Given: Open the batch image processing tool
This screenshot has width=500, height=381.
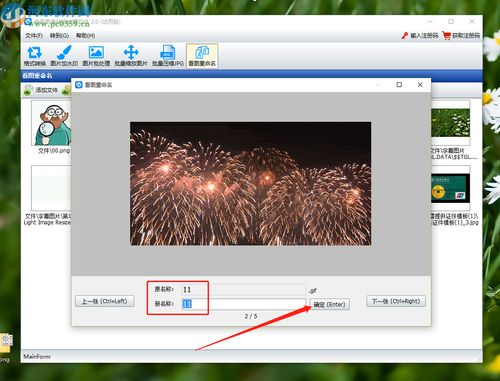Looking at the screenshot, I should pos(96,56).
